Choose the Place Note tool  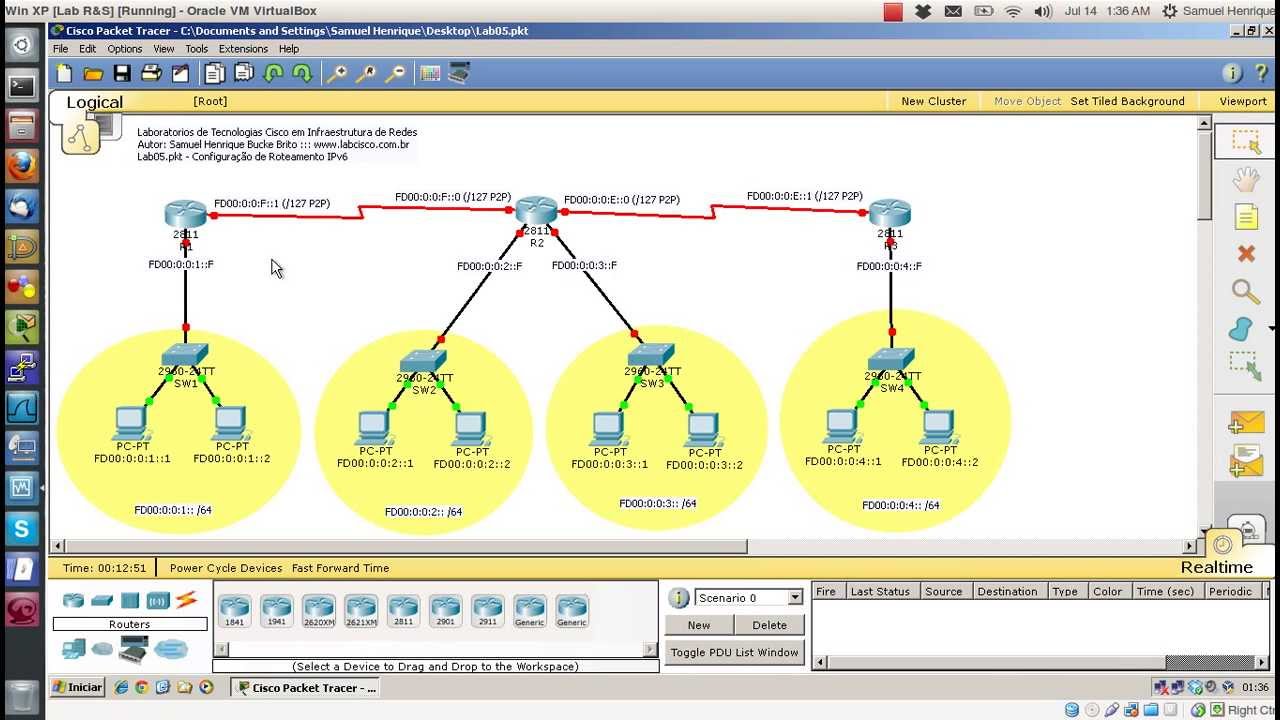point(1245,217)
